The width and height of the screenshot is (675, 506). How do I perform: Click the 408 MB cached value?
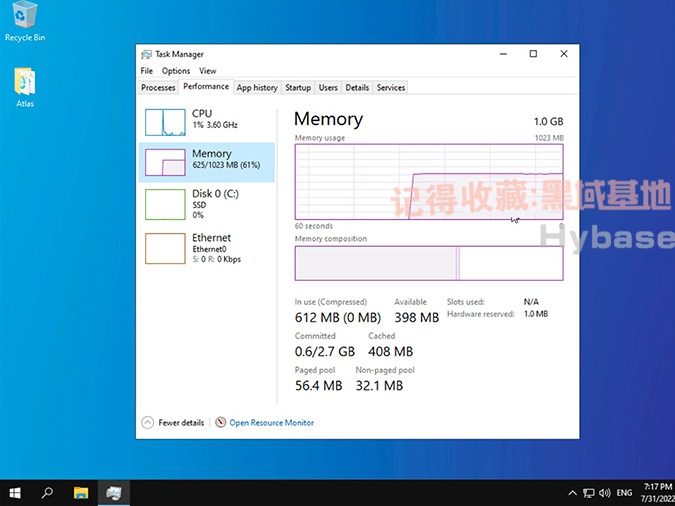[390, 351]
